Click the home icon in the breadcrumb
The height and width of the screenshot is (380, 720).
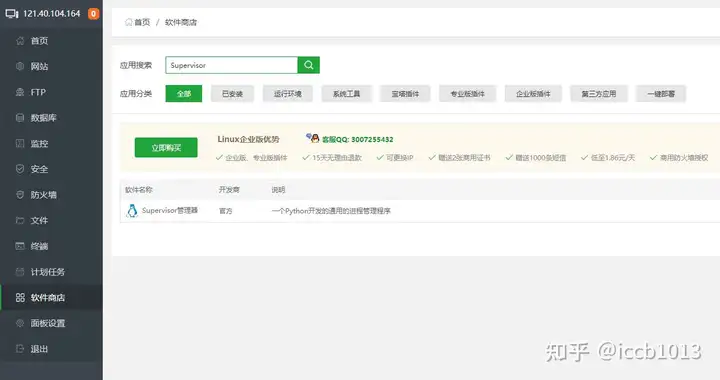pyautogui.click(x=129, y=22)
